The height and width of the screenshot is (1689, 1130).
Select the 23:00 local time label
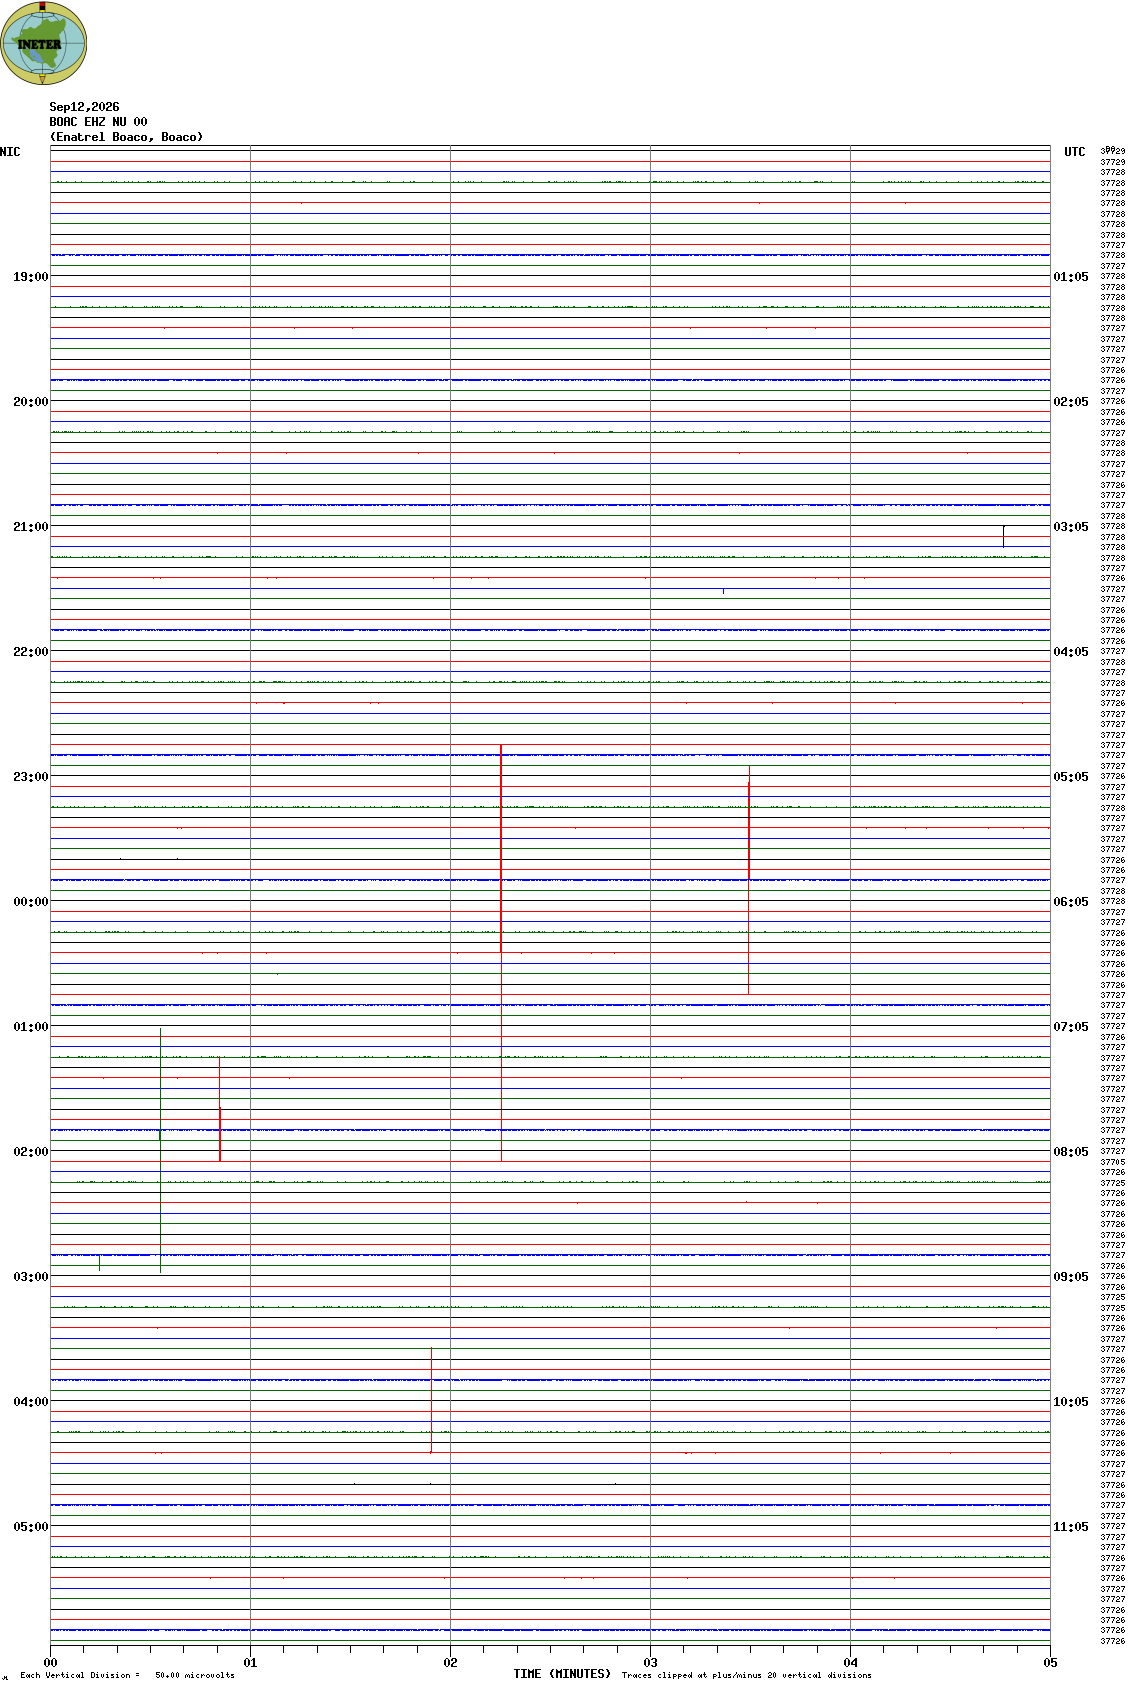point(30,777)
